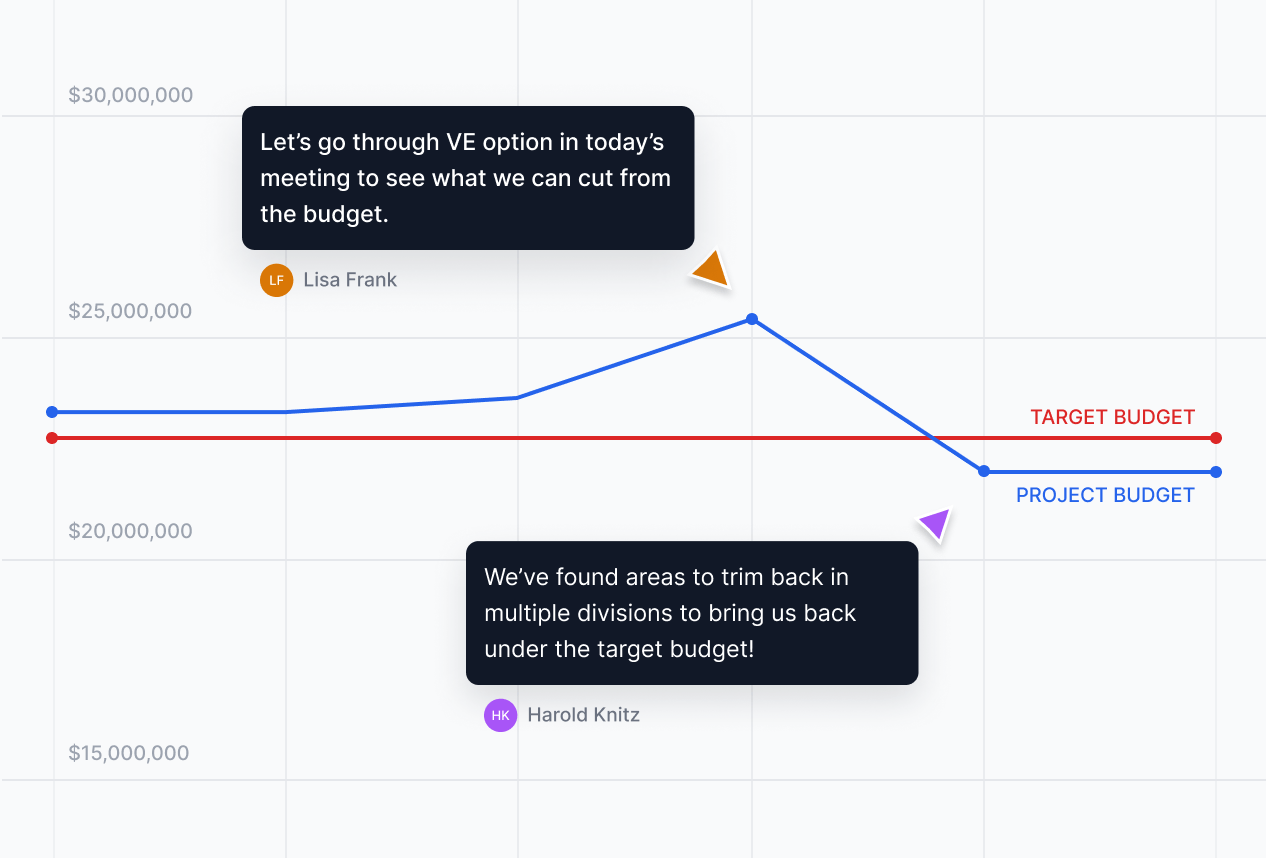Image resolution: width=1266 pixels, height=858 pixels.
Task: Select the TARGET BUDGET label
Action: pos(1112,417)
